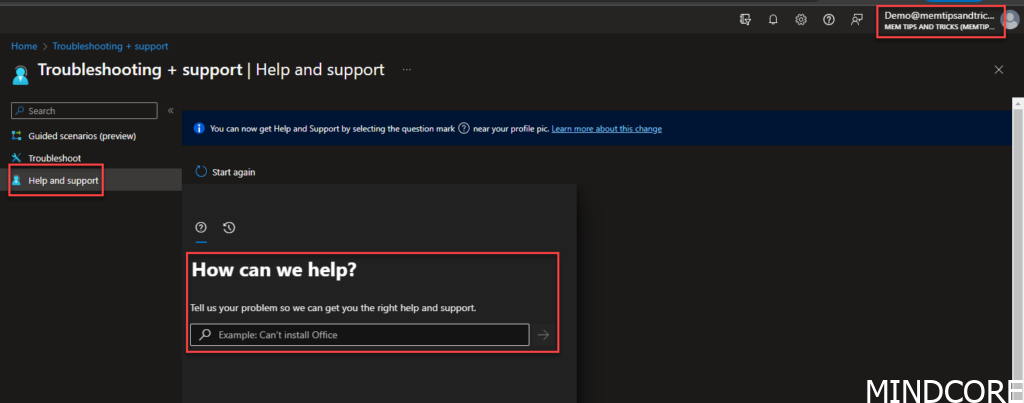Open the ellipsis more options by title
The width and height of the screenshot is (1024, 403).
(x=407, y=69)
